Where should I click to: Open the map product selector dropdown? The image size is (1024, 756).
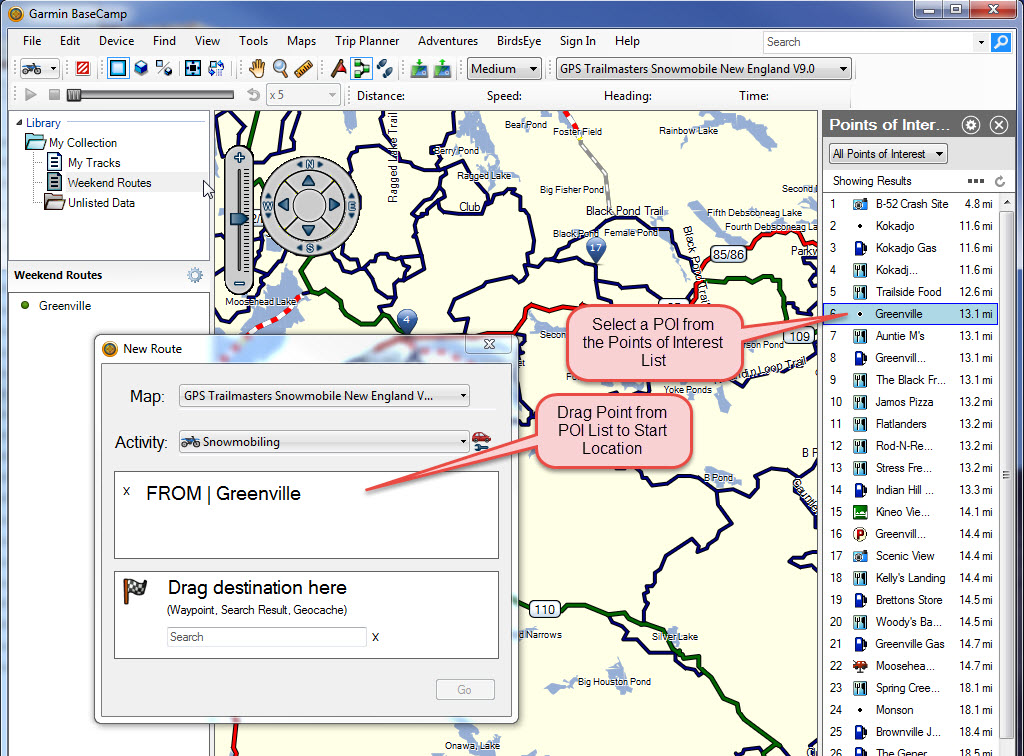(x=703, y=69)
